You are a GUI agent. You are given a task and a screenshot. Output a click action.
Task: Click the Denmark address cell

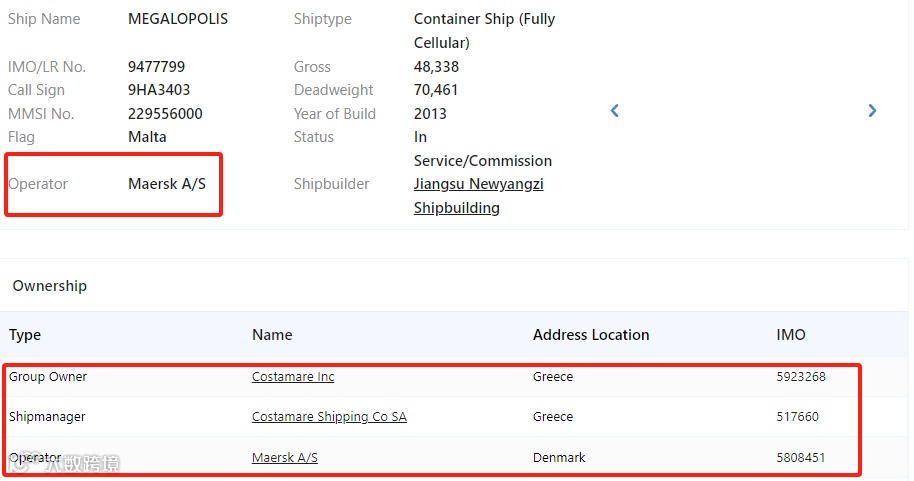[x=559, y=458]
